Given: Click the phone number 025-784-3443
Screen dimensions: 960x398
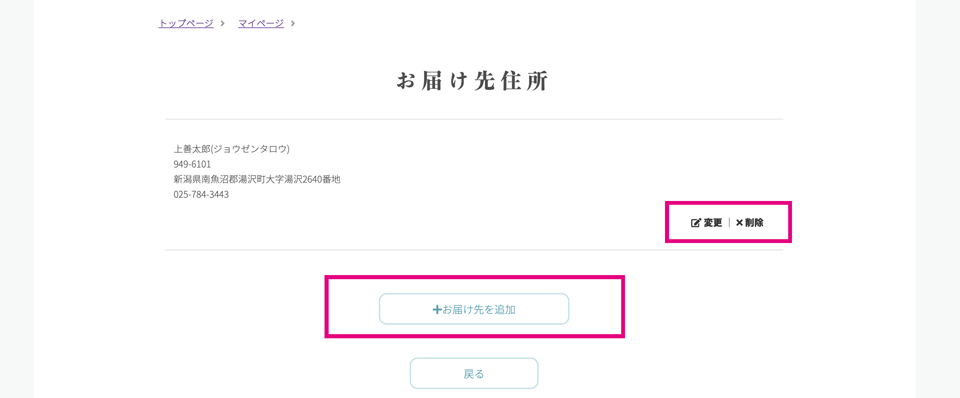Looking at the screenshot, I should (x=201, y=195).
